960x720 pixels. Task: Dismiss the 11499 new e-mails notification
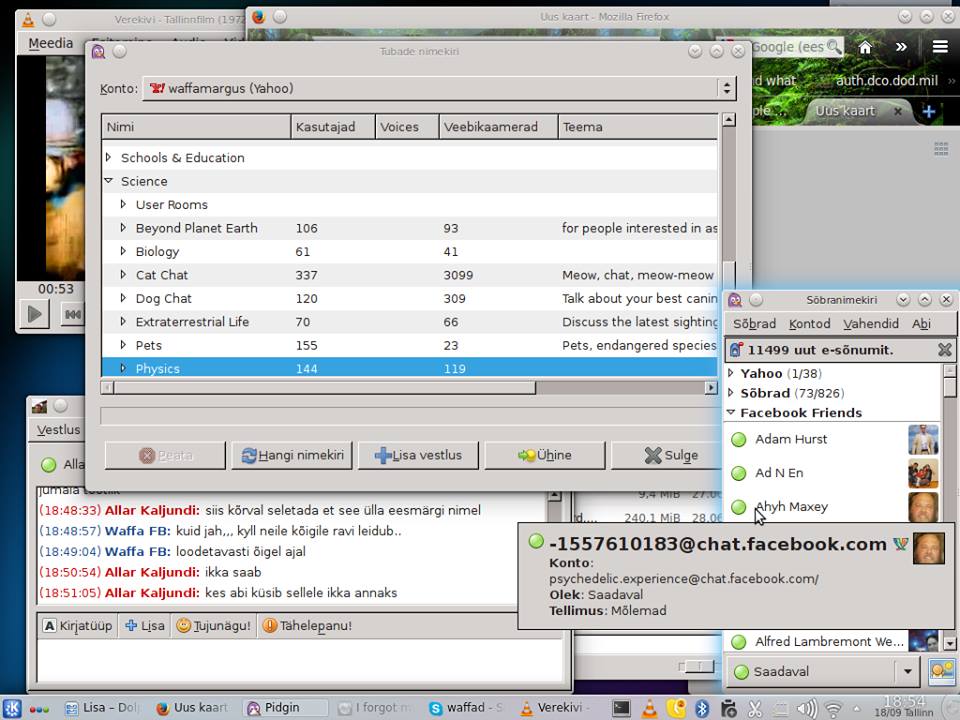[x=945, y=350]
